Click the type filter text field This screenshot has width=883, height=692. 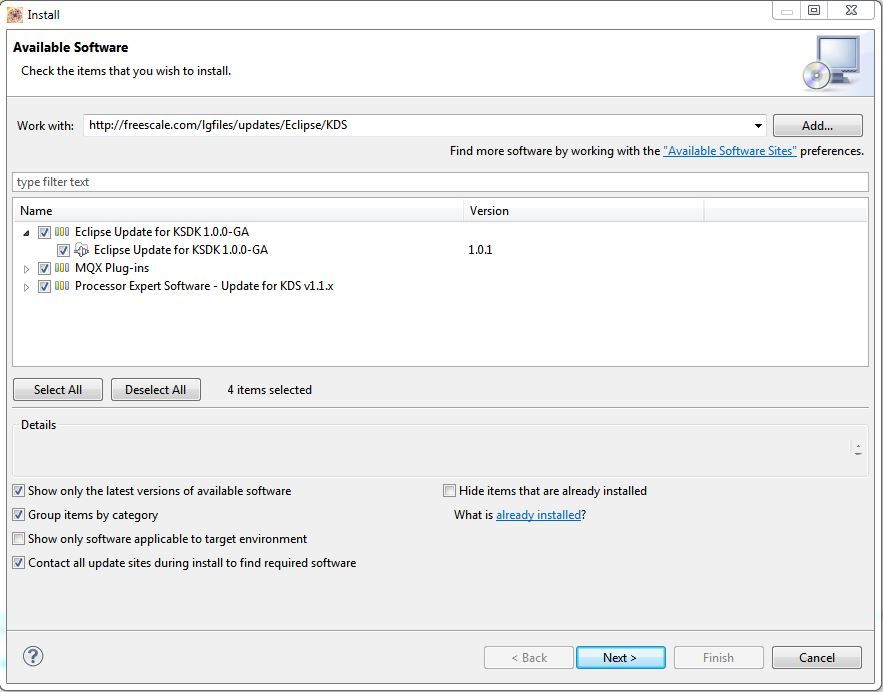coord(440,182)
